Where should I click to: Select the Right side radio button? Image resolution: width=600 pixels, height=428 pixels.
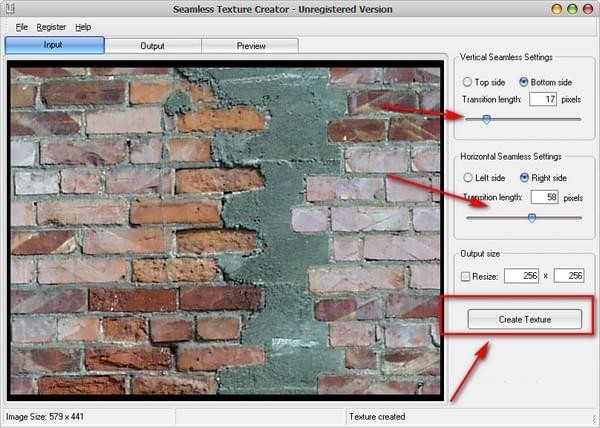click(524, 177)
